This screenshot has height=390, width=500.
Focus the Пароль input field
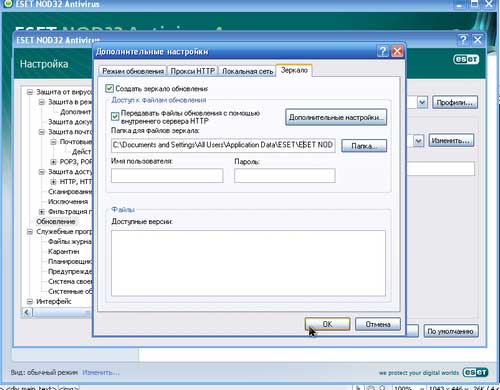coord(285,175)
